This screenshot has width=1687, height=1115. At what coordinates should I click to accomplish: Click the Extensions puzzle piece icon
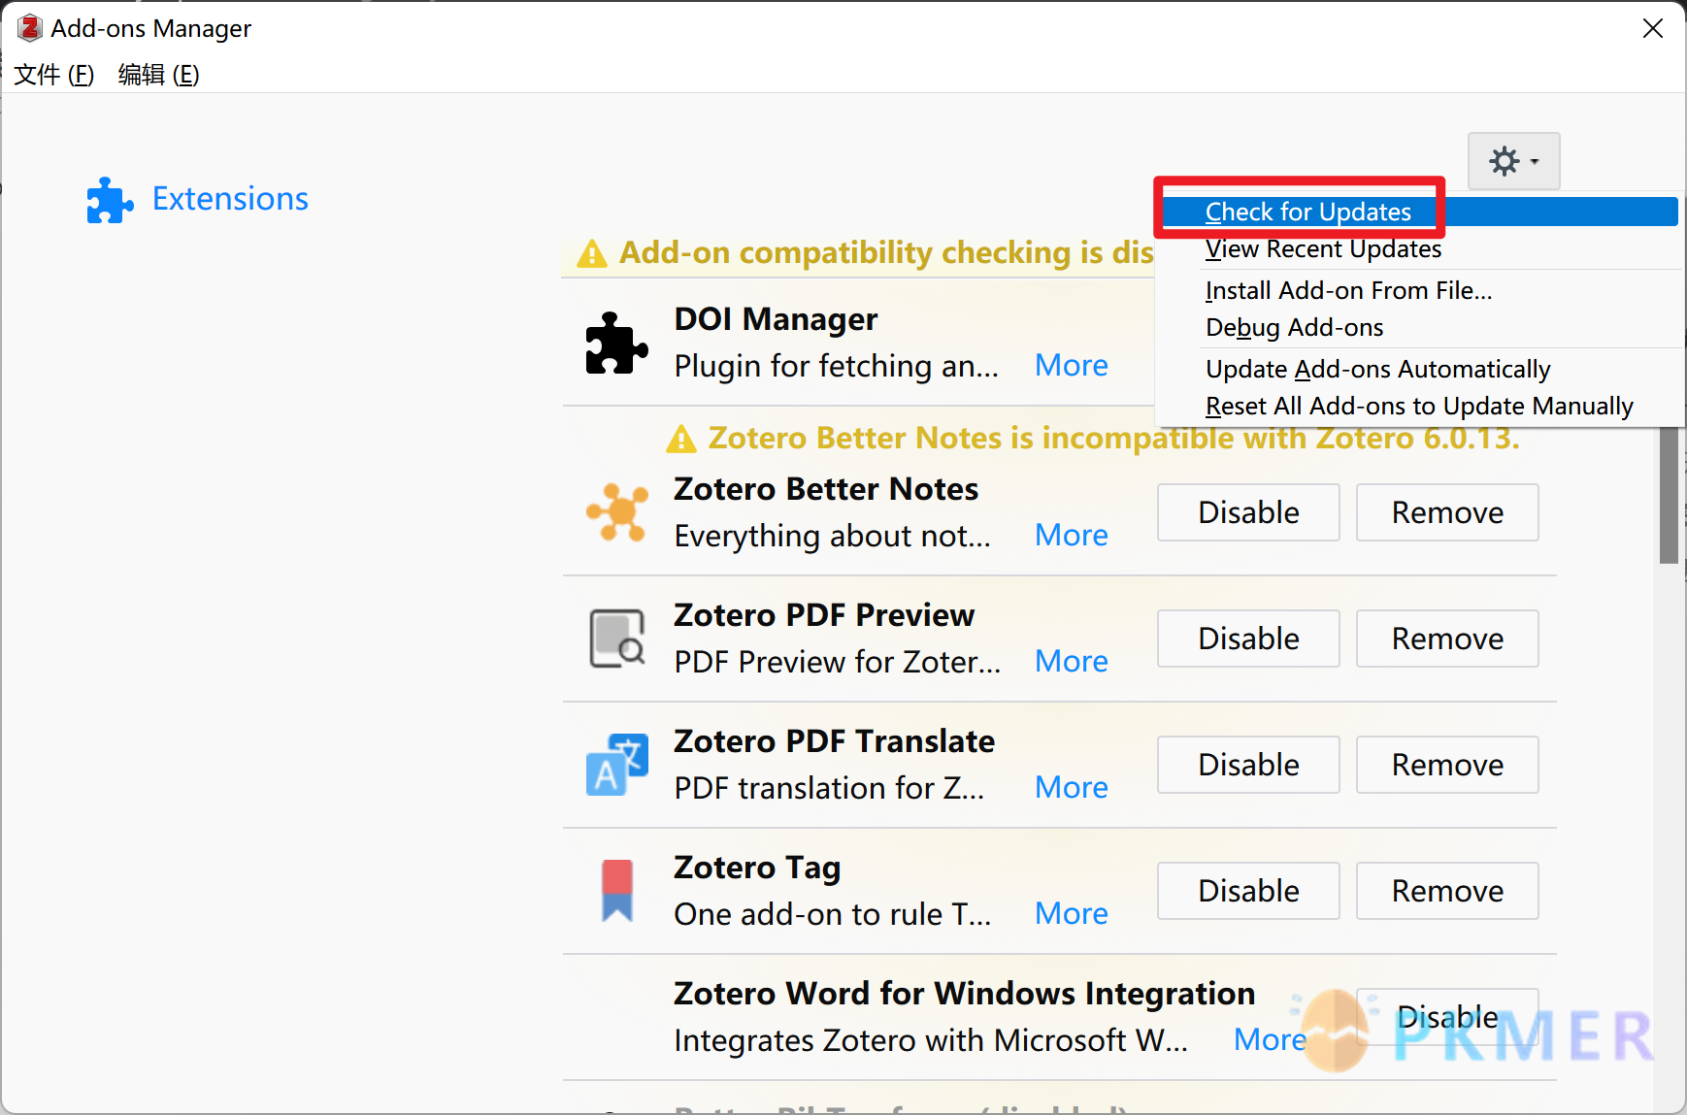110,200
